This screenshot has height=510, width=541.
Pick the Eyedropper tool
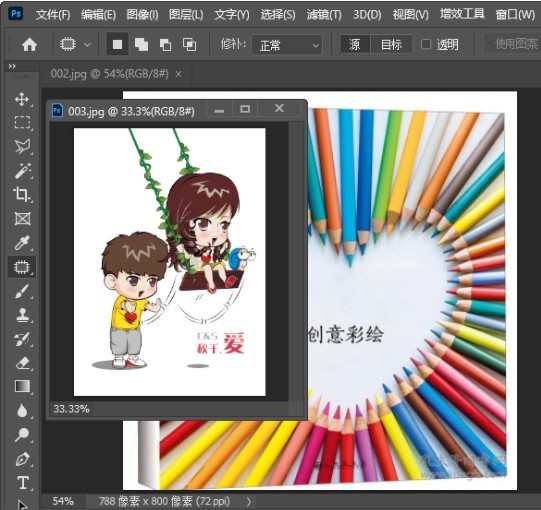click(22, 243)
